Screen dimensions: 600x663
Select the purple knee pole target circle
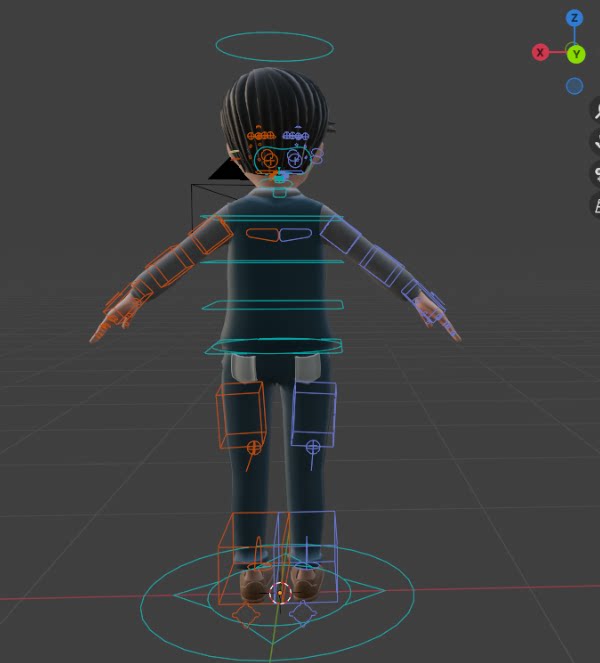tap(313, 447)
